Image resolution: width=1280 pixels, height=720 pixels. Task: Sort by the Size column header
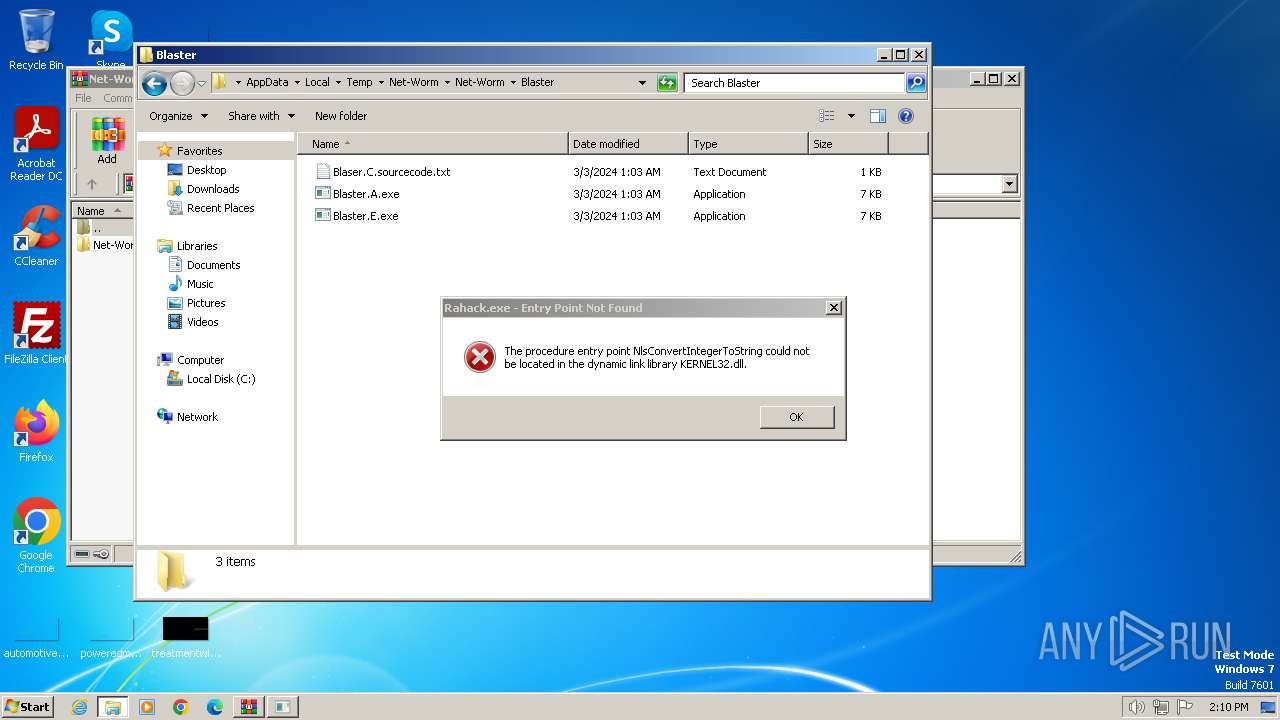tap(848, 144)
